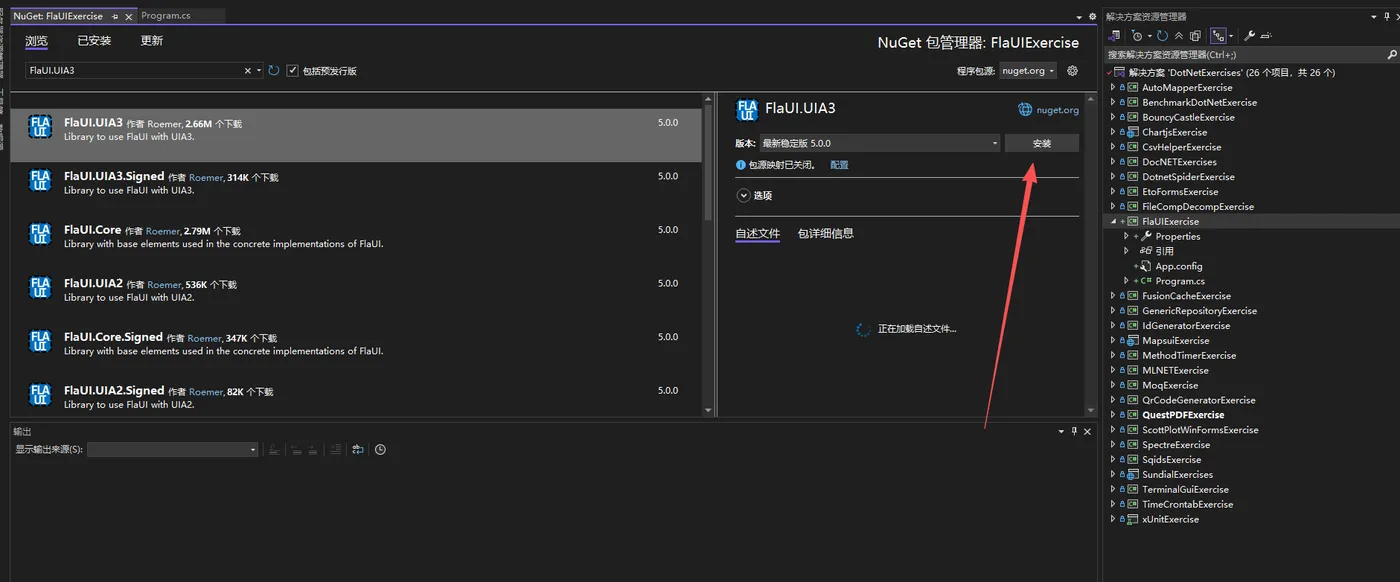Click the FlaUI.UIA2 package logo
Screen dimensions: 1400x582
pyautogui.click(x=40, y=288)
